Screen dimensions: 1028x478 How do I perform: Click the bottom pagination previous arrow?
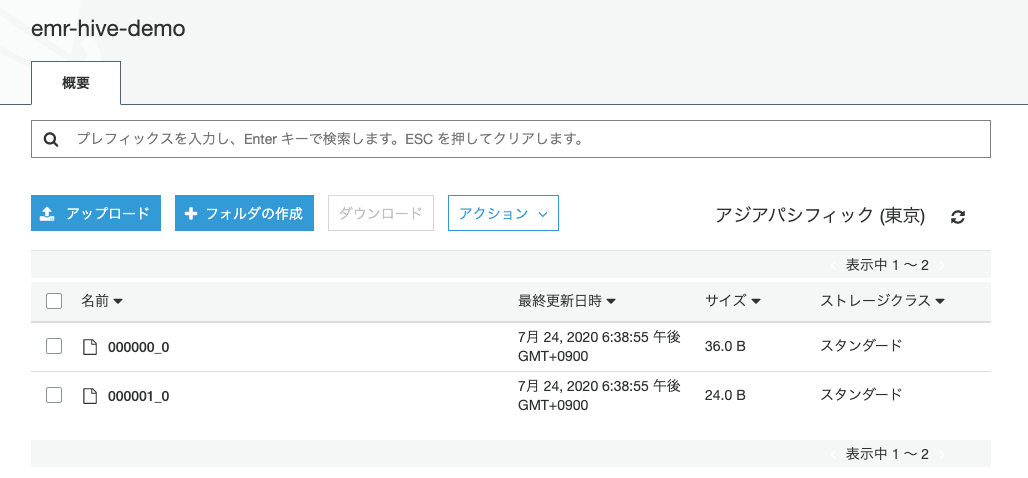833,454
